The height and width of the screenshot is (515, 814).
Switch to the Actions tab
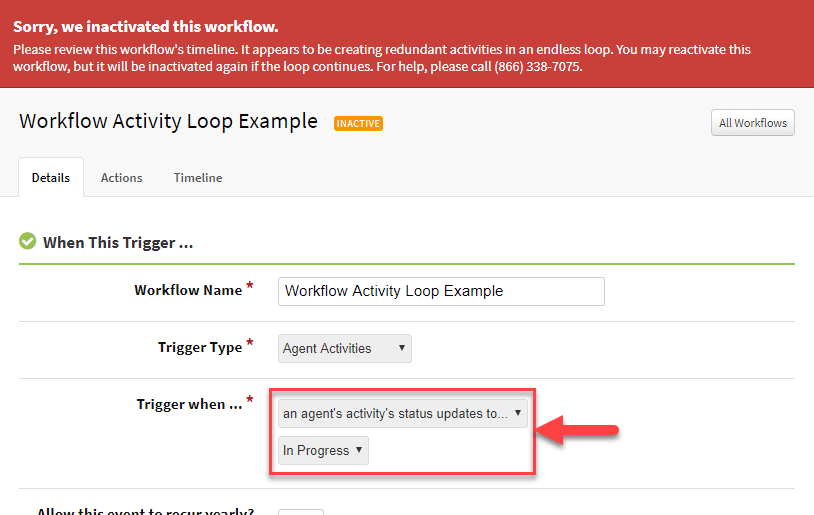click(x=121, y=178)
